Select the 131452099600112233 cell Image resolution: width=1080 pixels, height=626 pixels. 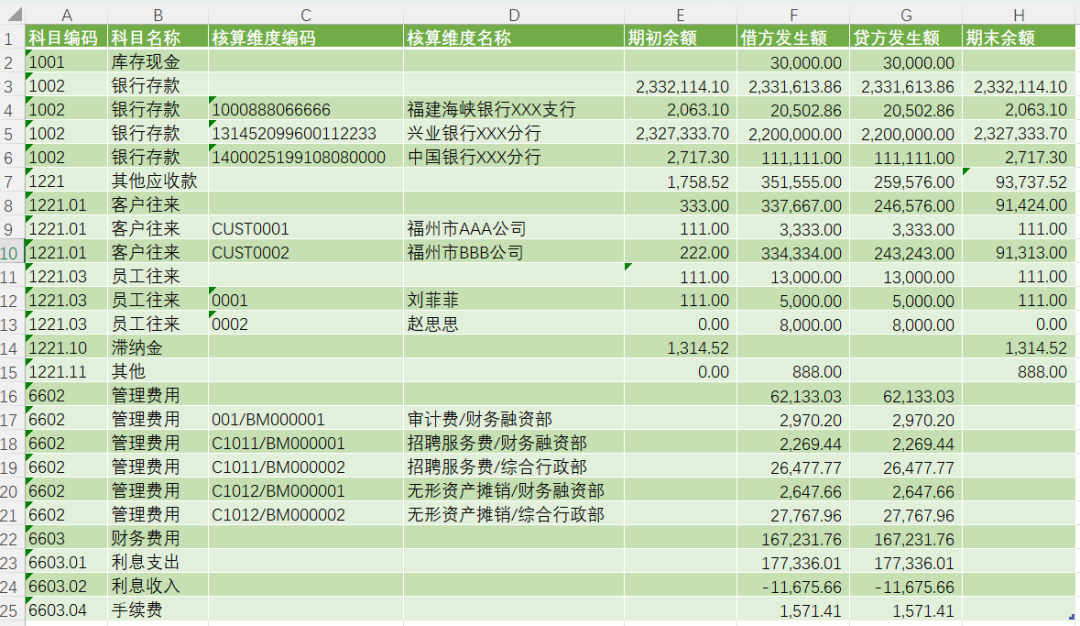[306, 134]
